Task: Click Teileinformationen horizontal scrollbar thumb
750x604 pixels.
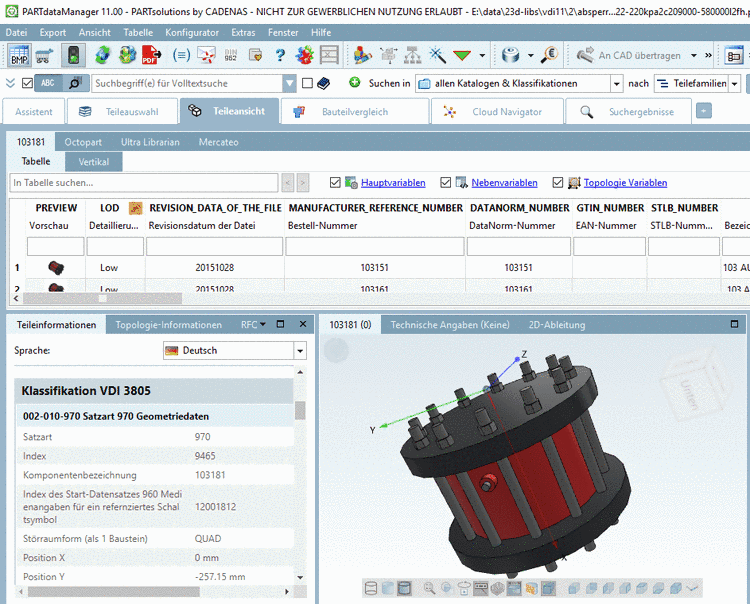Action: (x=113, y=592)
